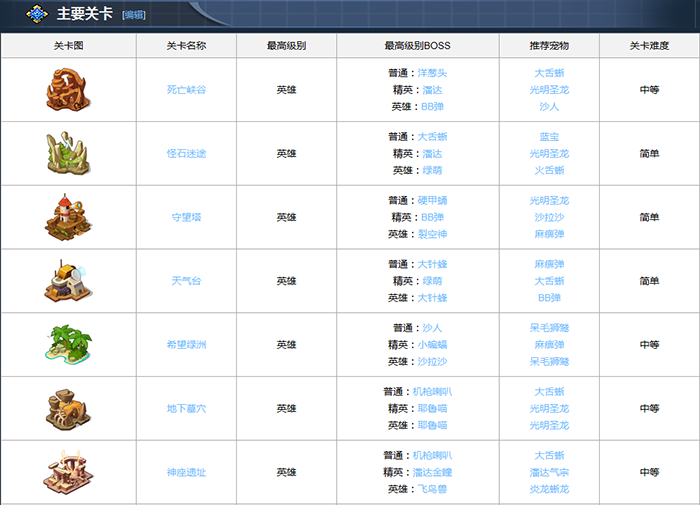700x505 pixels.
Task: Click the 炎龙蜥龙 recommended pet link
Action: coord(549,489)
